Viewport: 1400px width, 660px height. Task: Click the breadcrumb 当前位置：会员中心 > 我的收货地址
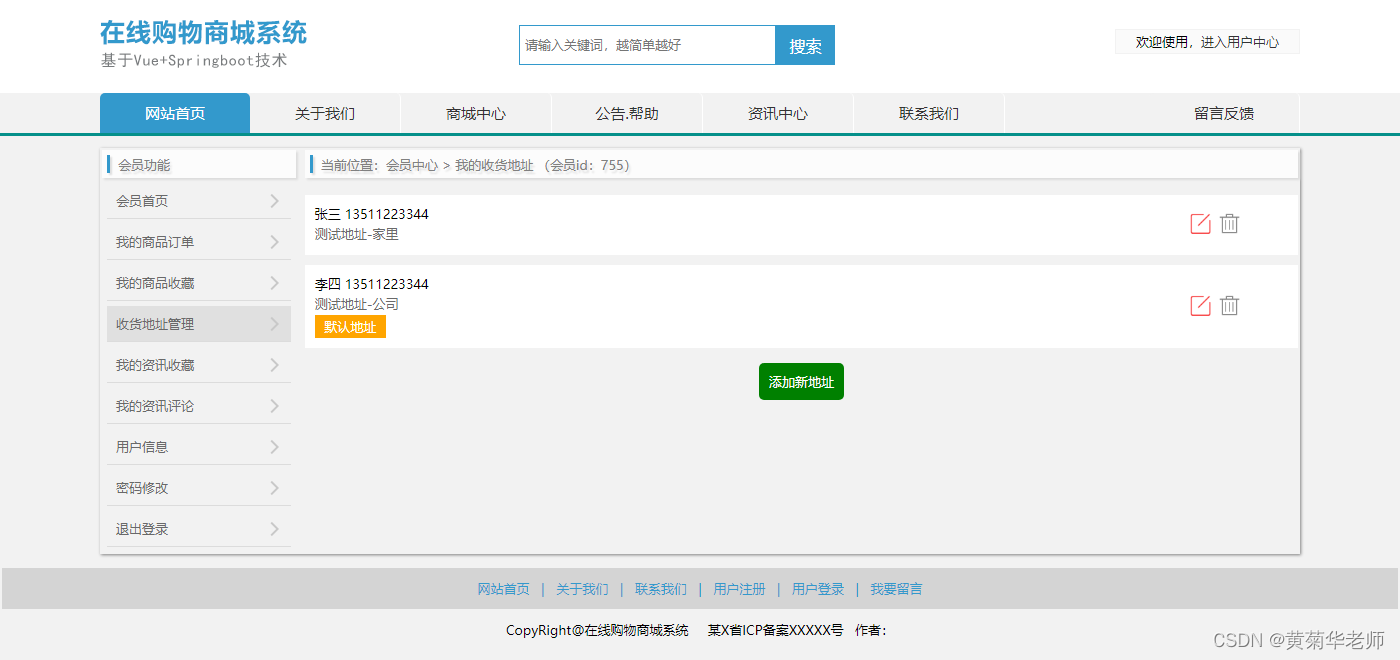pos(427,165)
